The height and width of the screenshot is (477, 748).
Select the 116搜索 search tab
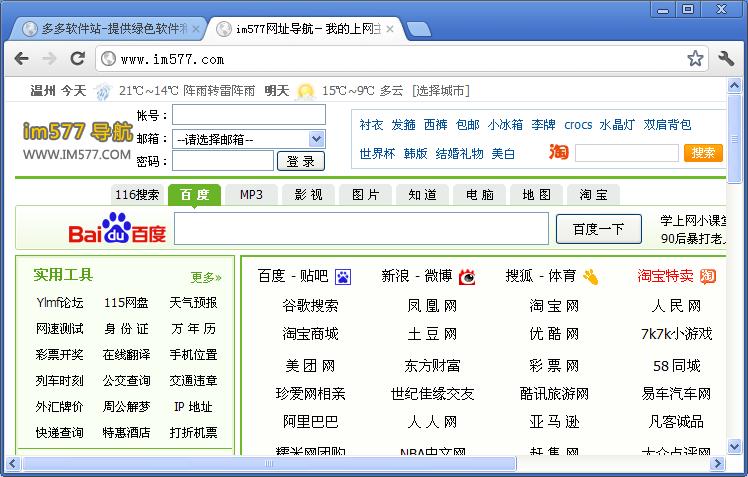[x=137, y=195]
